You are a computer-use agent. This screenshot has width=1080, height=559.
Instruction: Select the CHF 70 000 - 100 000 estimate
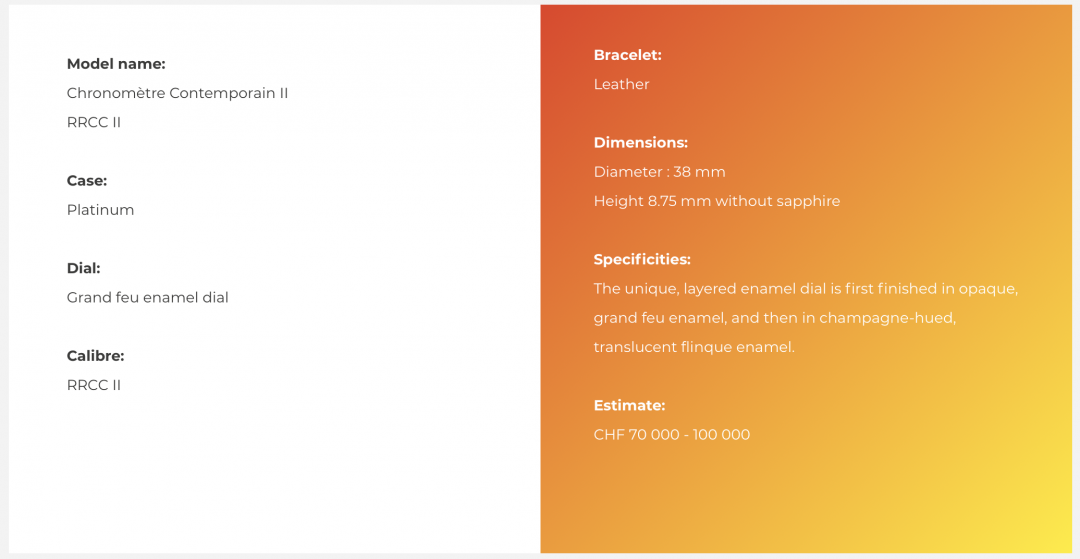pyautogui.click(x=672, y=435)
